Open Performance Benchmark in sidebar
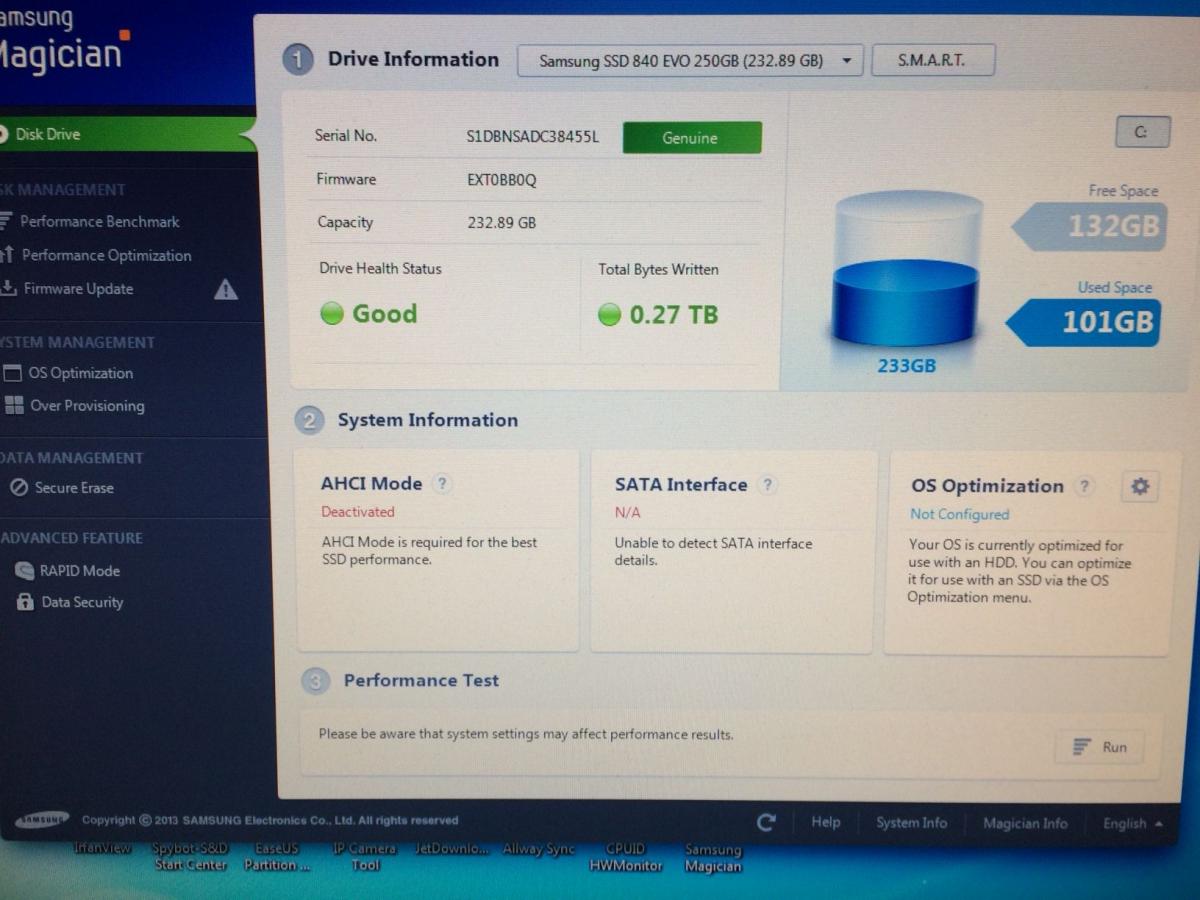The height and width of the screenshot is (900, 1200). (100, 221)
